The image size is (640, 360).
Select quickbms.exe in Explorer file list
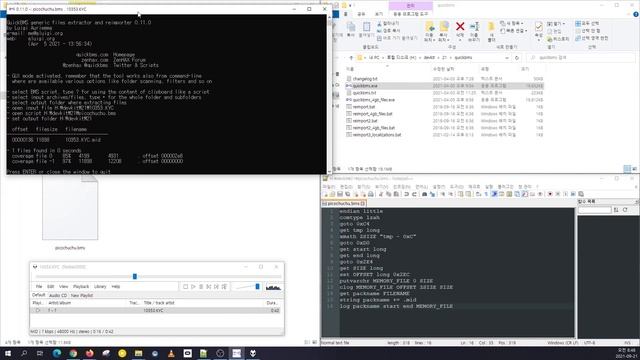click(x=365, y=86)
